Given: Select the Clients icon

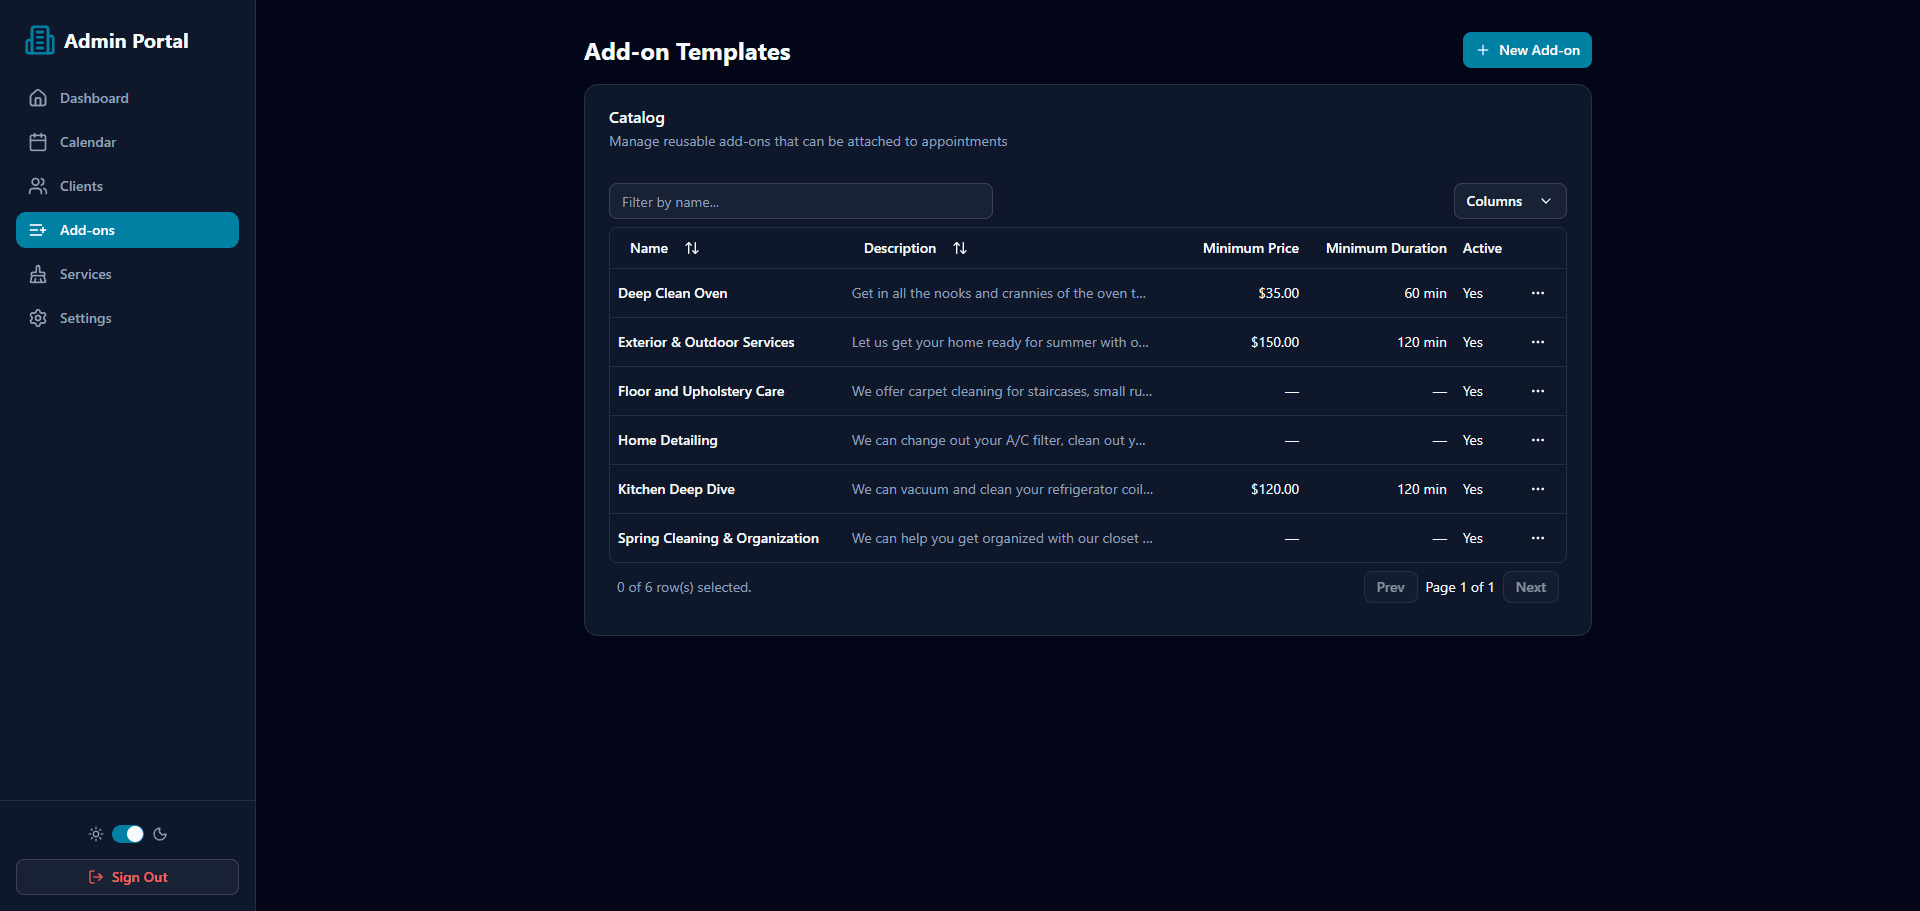Looking at the screenshot, I should click(x=37, y=186).
